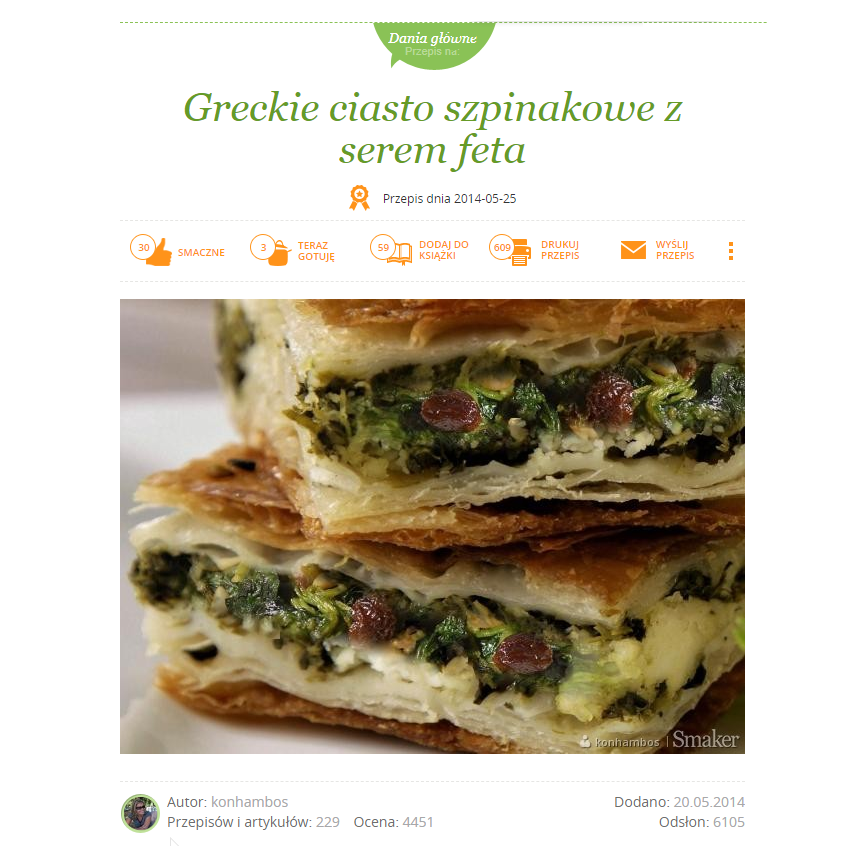The height and width of the screenshot is (850, 850).
Task: Click the TERAZ GOTUJĘ label
Action: [x=316, y=251]
